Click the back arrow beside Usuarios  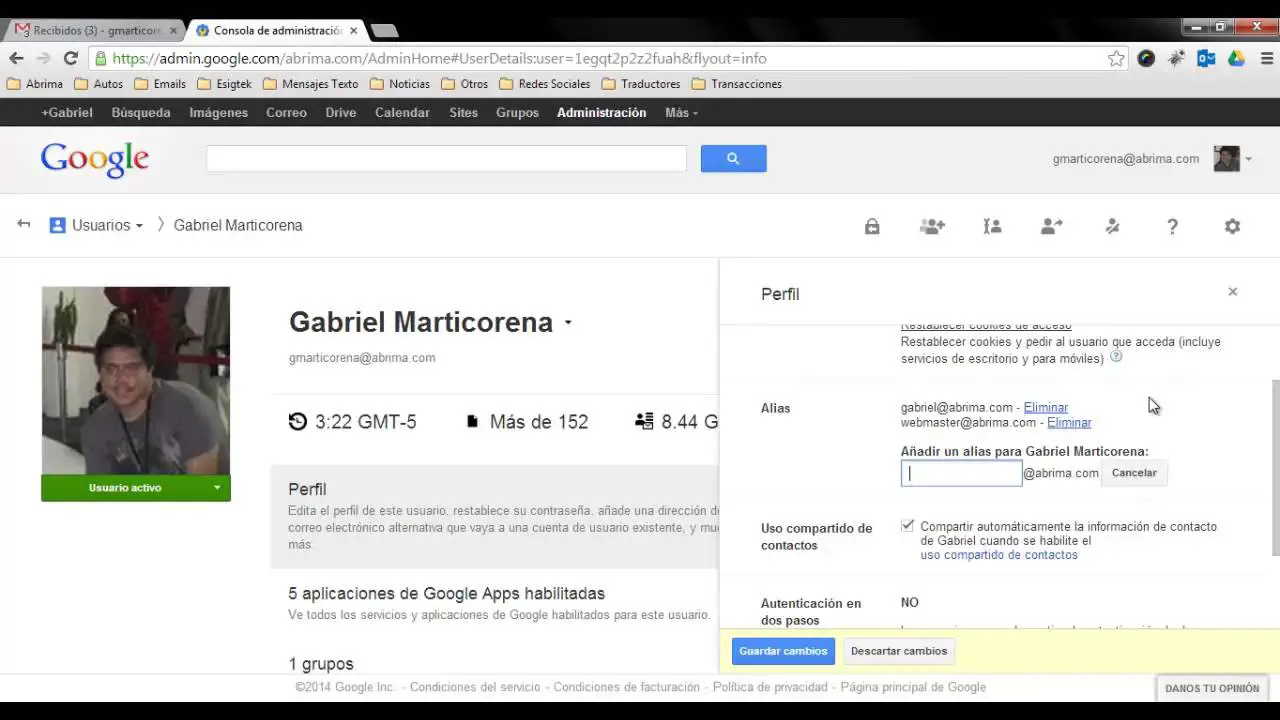(23, 224)
